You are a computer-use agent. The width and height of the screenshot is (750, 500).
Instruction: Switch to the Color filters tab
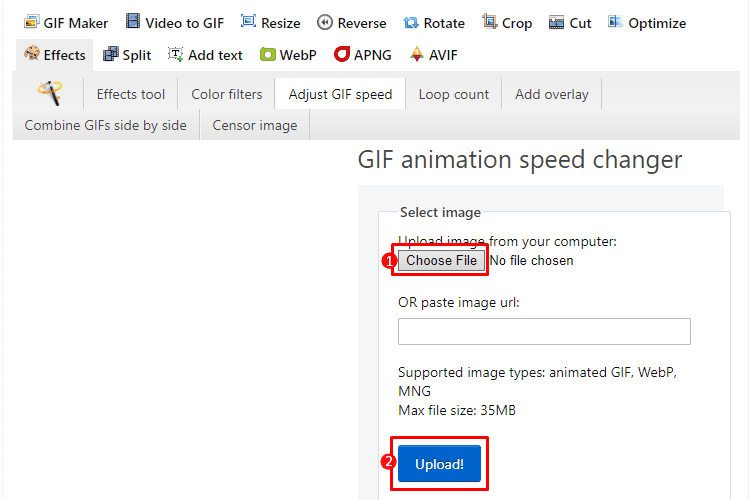click(227, 94)
